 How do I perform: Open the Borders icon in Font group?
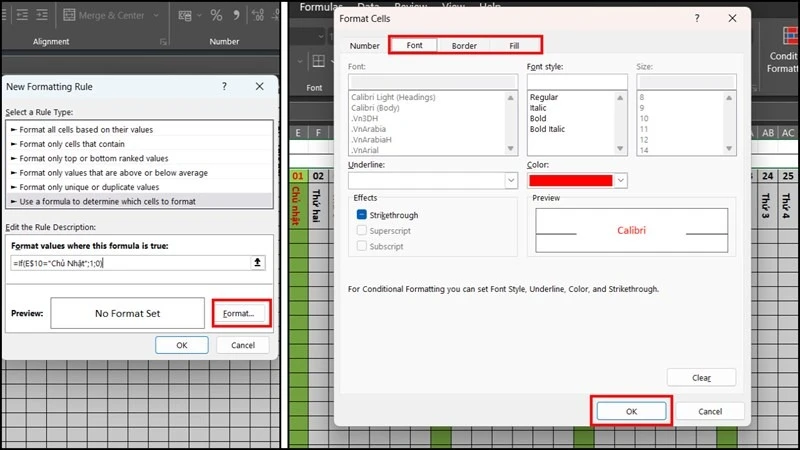[318, 61]
